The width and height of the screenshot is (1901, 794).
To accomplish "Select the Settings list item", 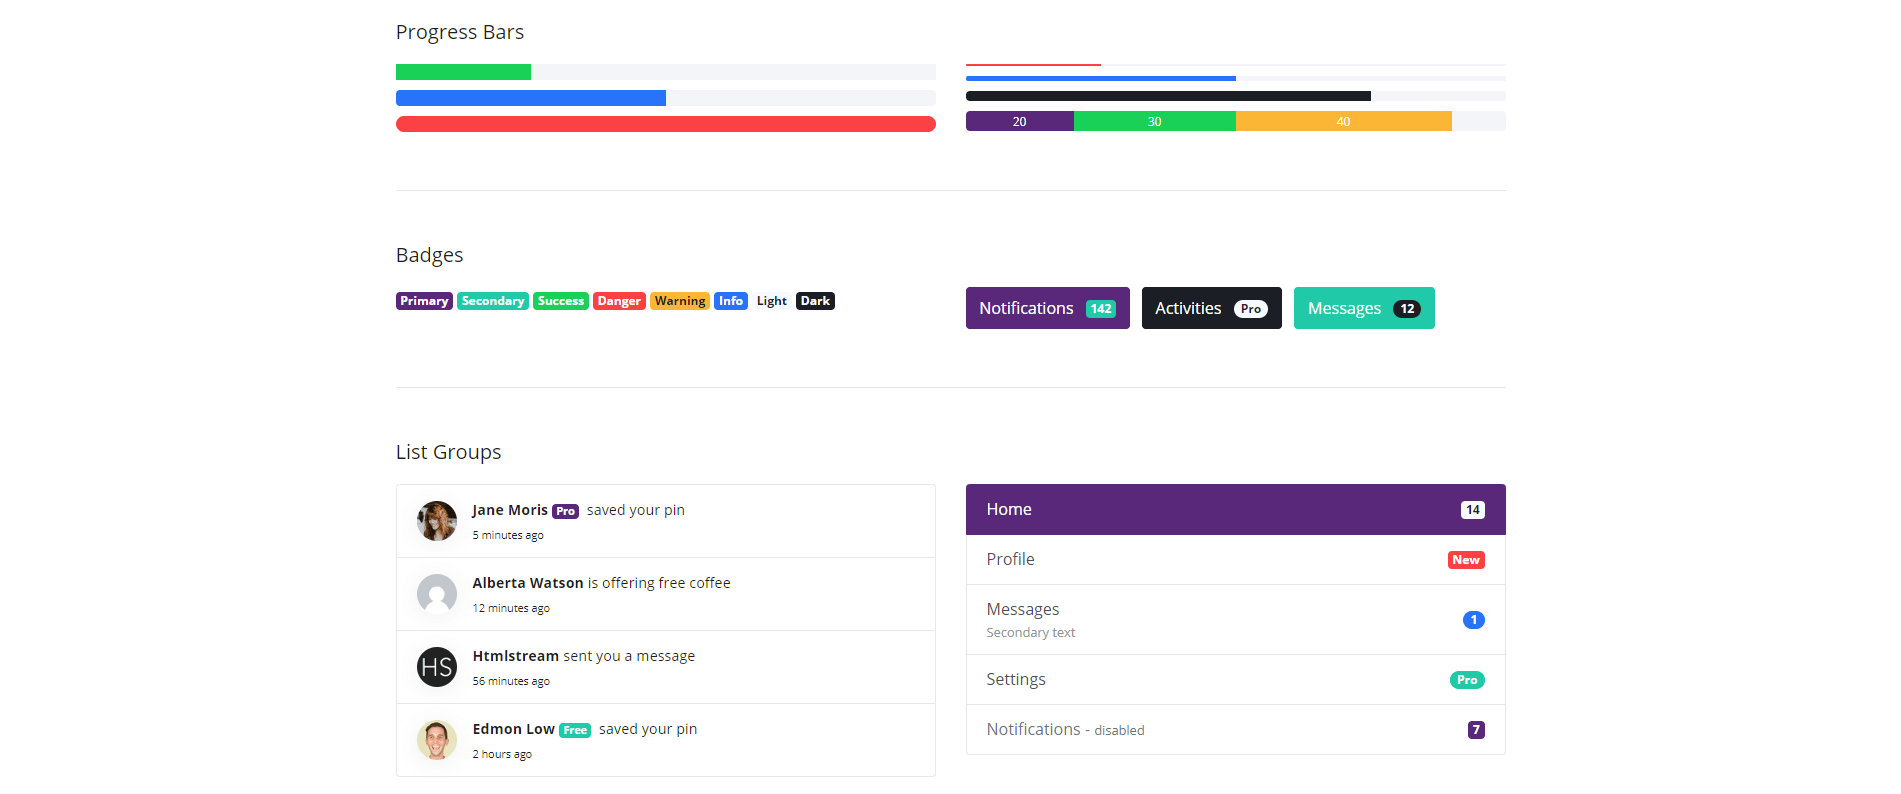I will click(1235, 680).
